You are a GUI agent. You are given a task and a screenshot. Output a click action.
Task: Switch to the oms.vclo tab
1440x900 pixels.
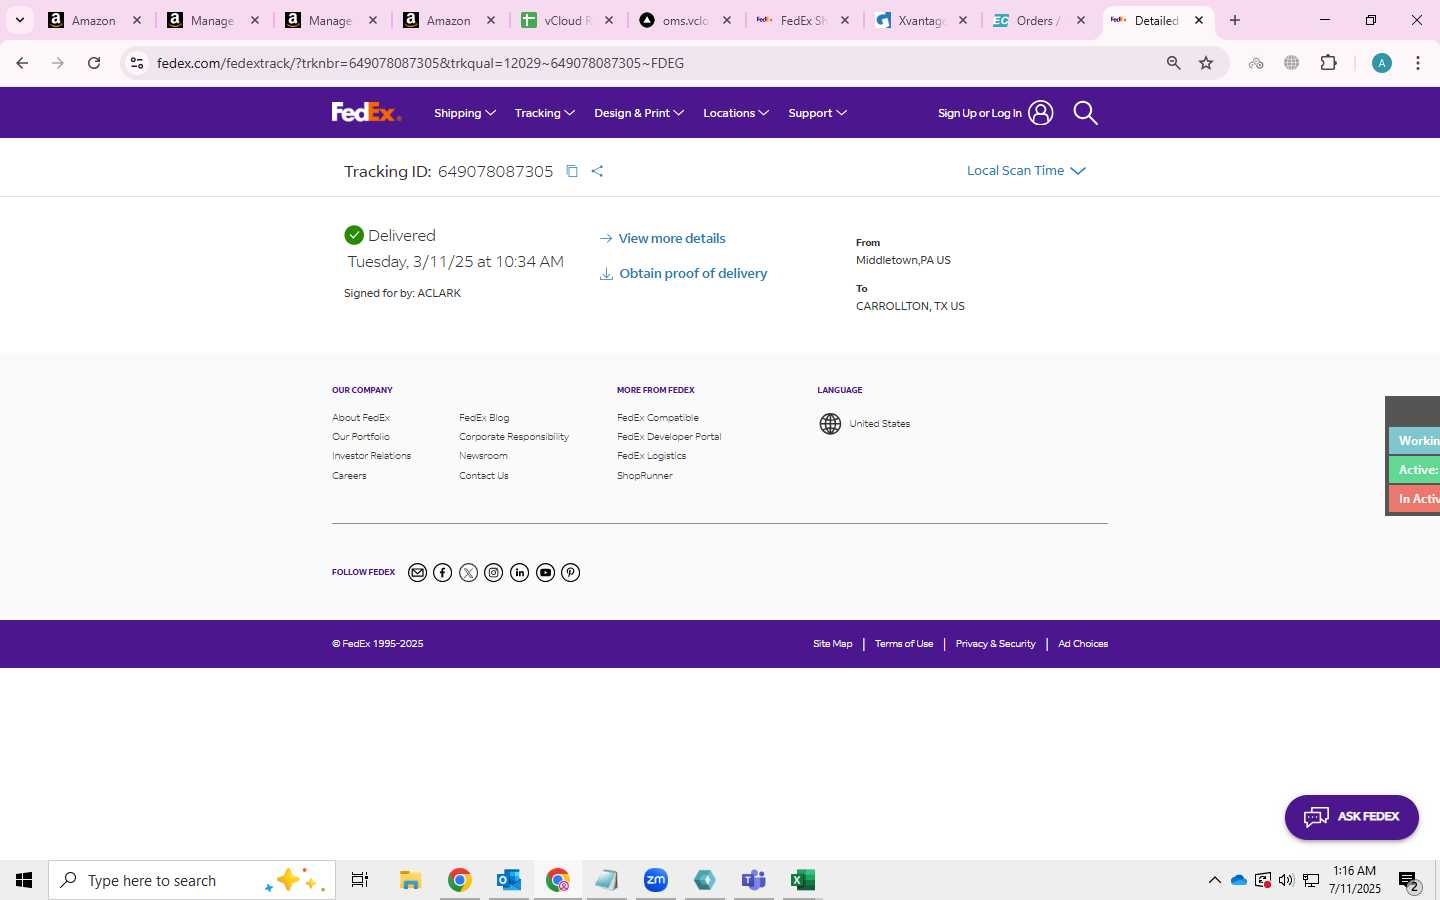click(x=686, y=20)
